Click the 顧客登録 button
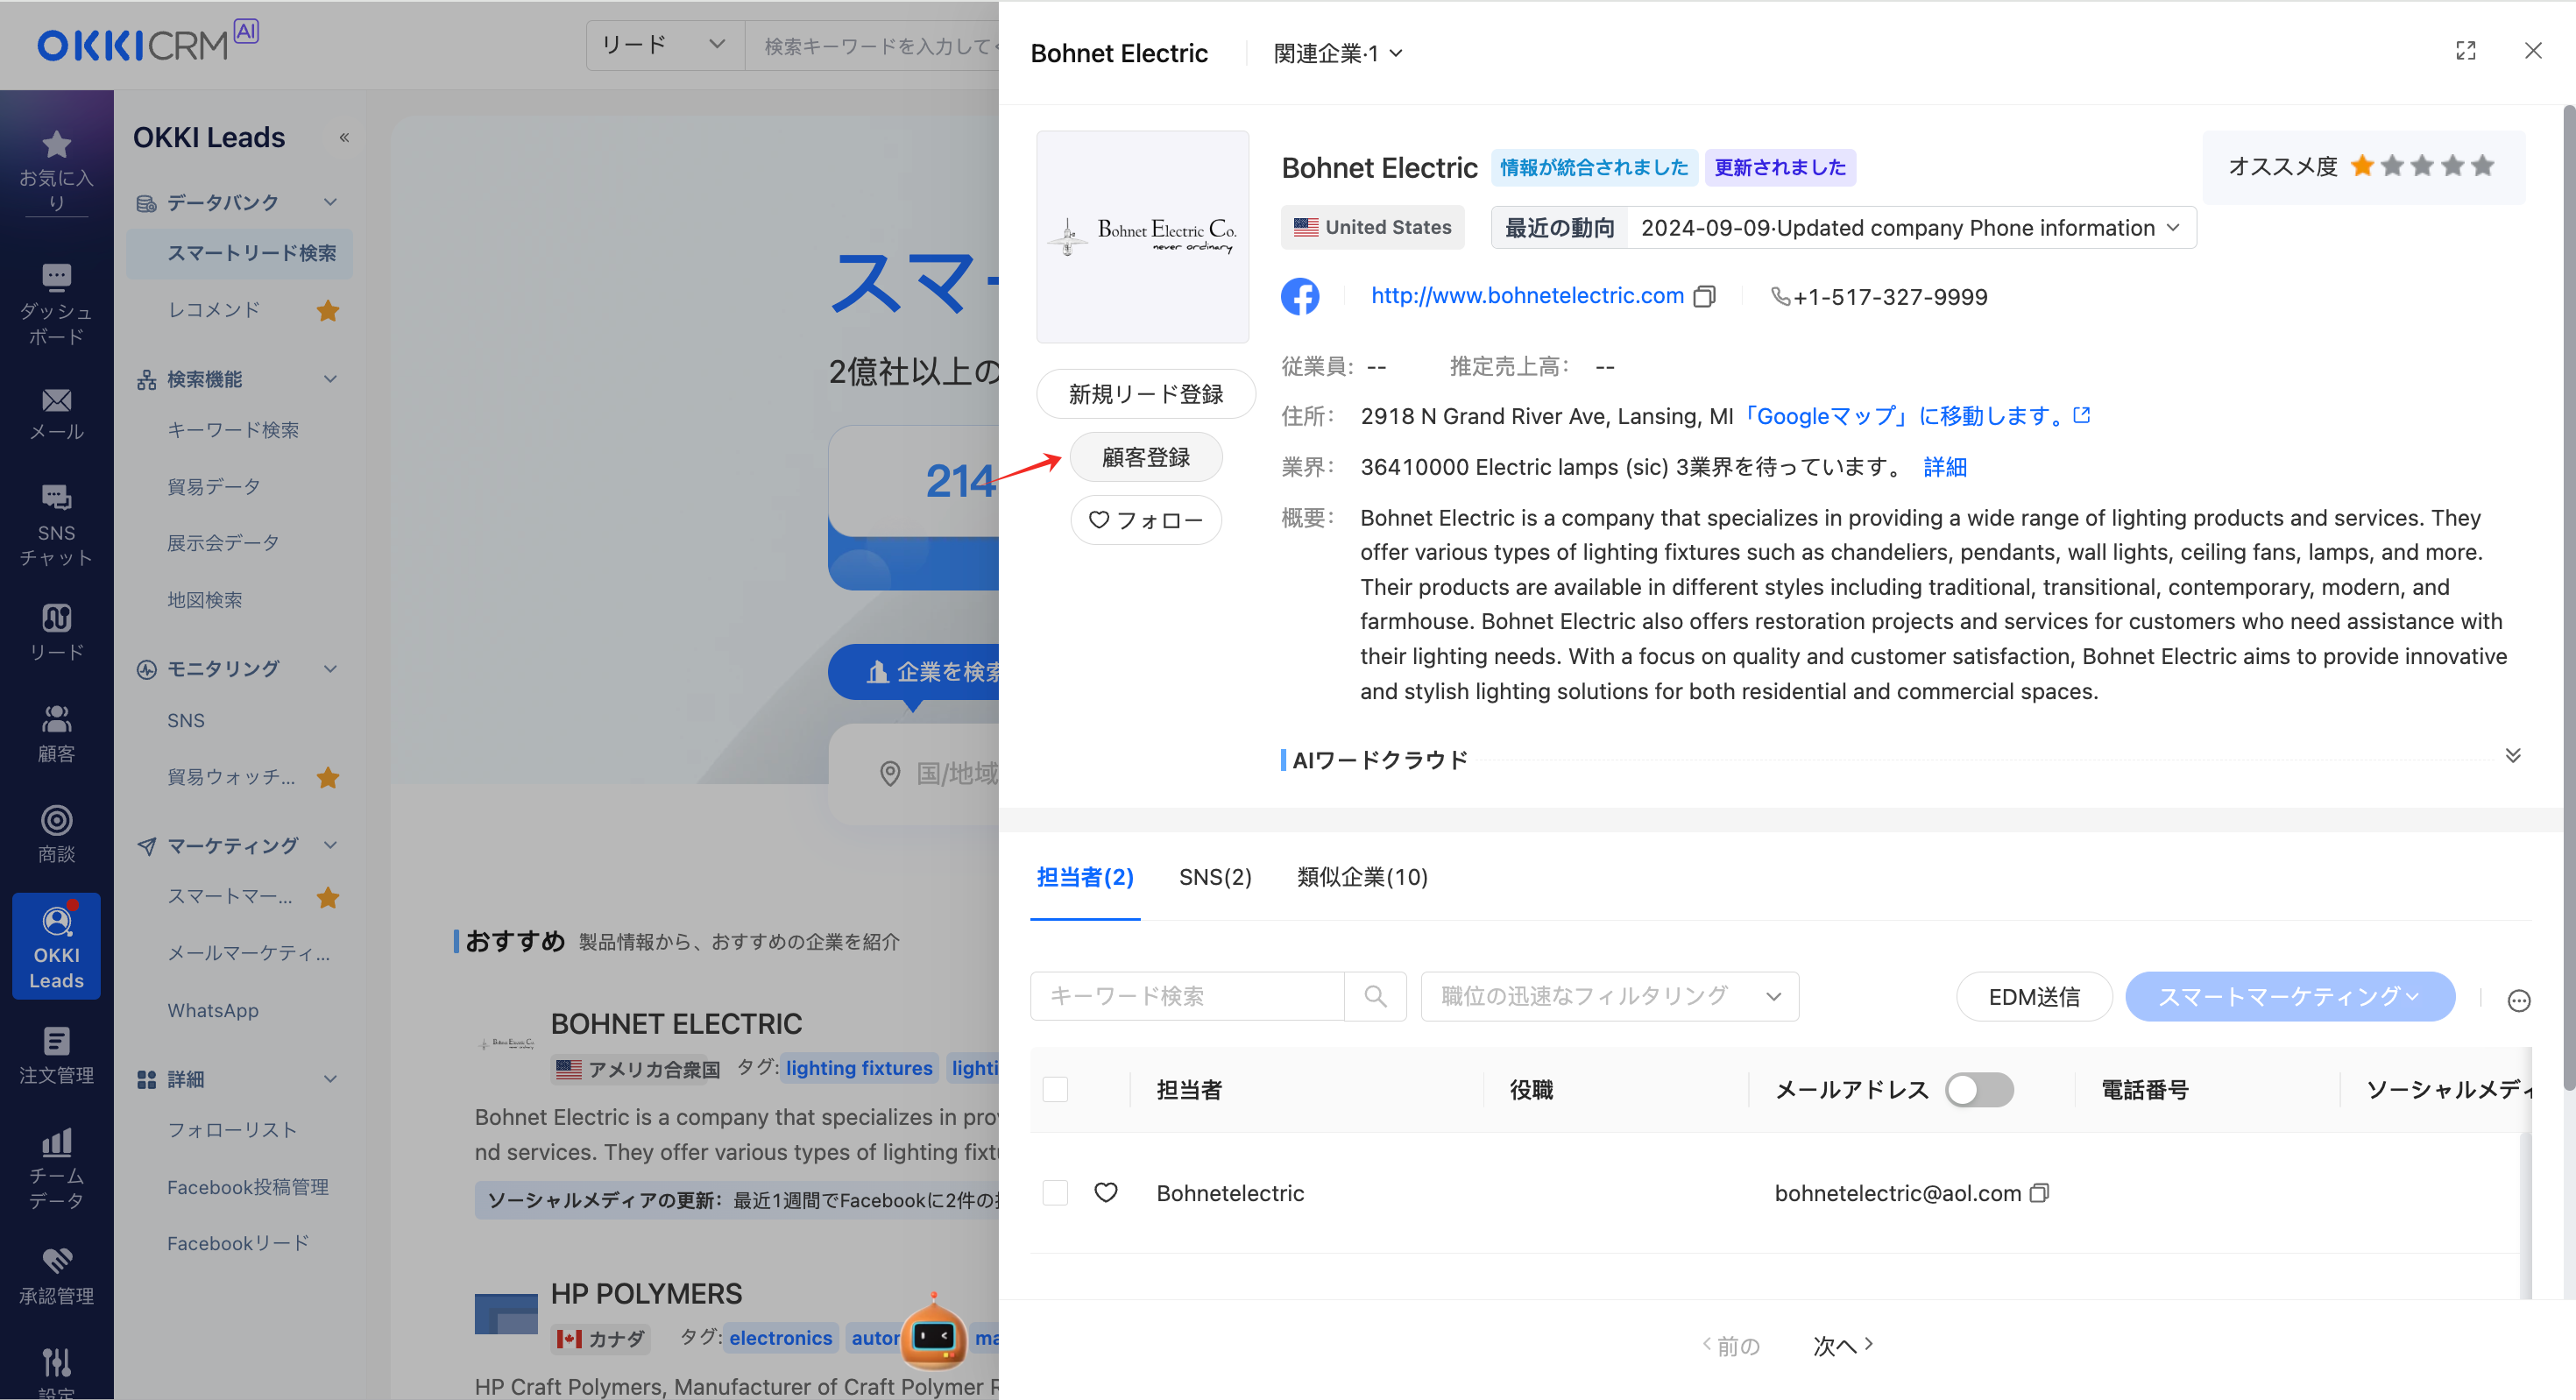Viewport: 2576px width, 1400px height. pyautogui.click(x=1146, y=457)
